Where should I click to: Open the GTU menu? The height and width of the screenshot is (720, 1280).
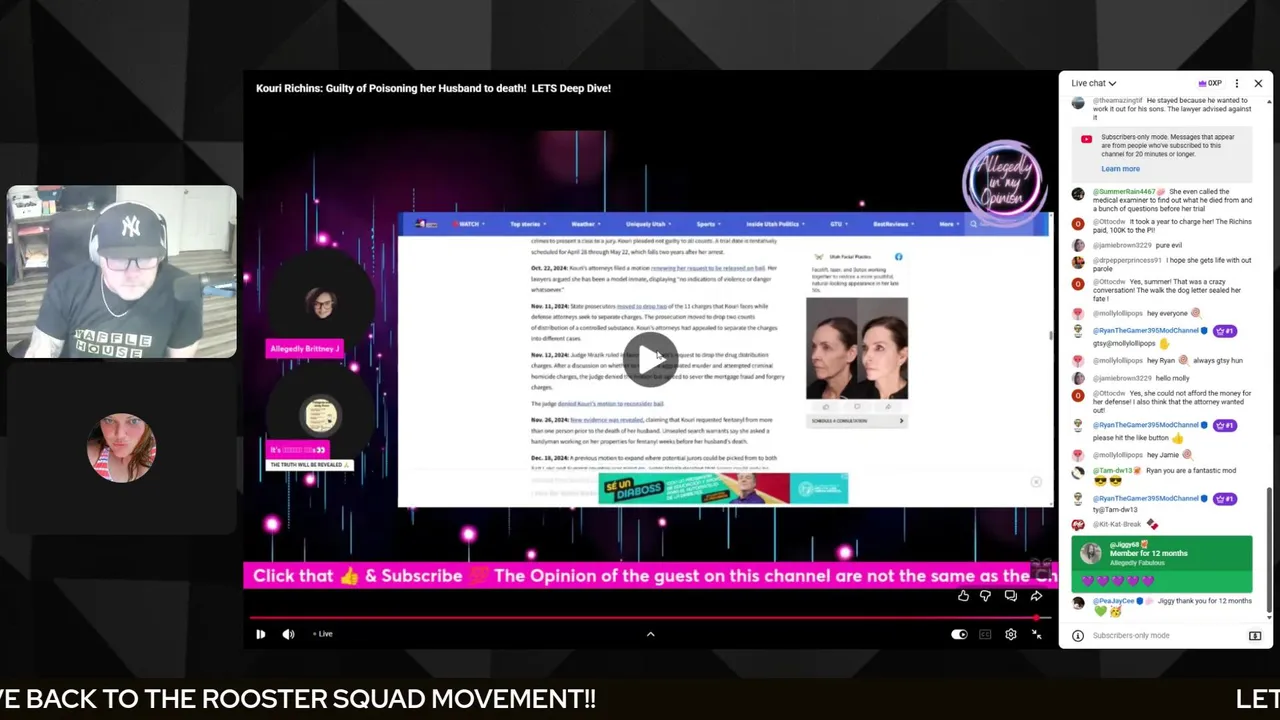(x=838, y=224)
